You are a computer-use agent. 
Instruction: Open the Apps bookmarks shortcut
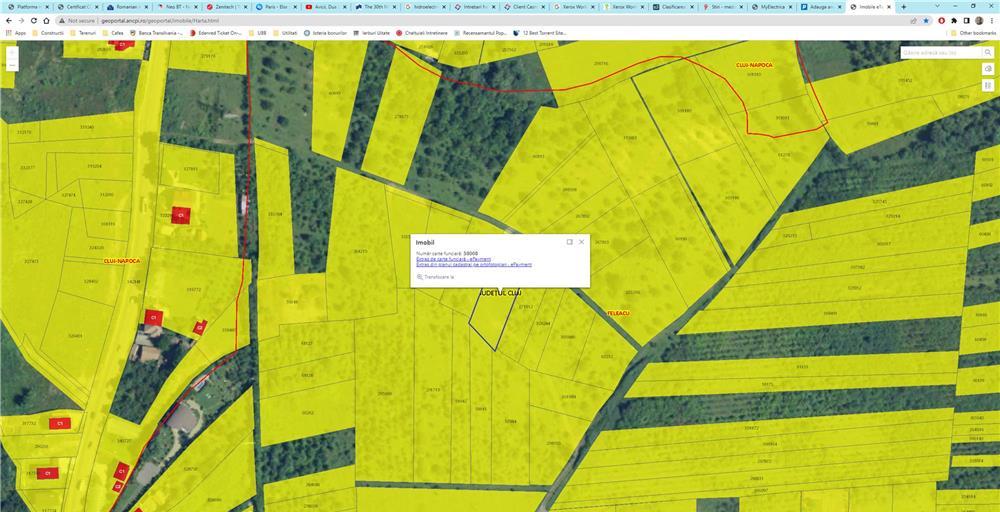coord(16,33)
